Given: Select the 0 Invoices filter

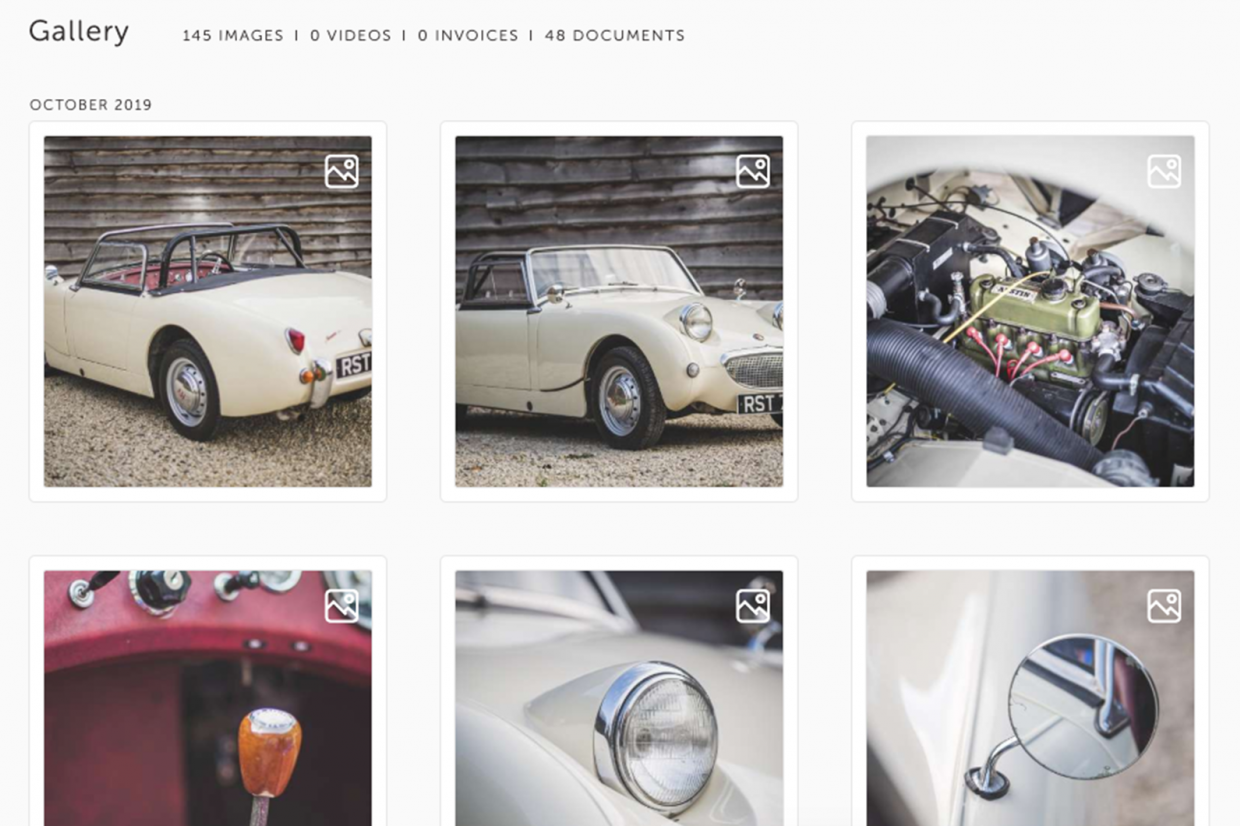Looking at the screenshot, I should (x=468, y=35).
